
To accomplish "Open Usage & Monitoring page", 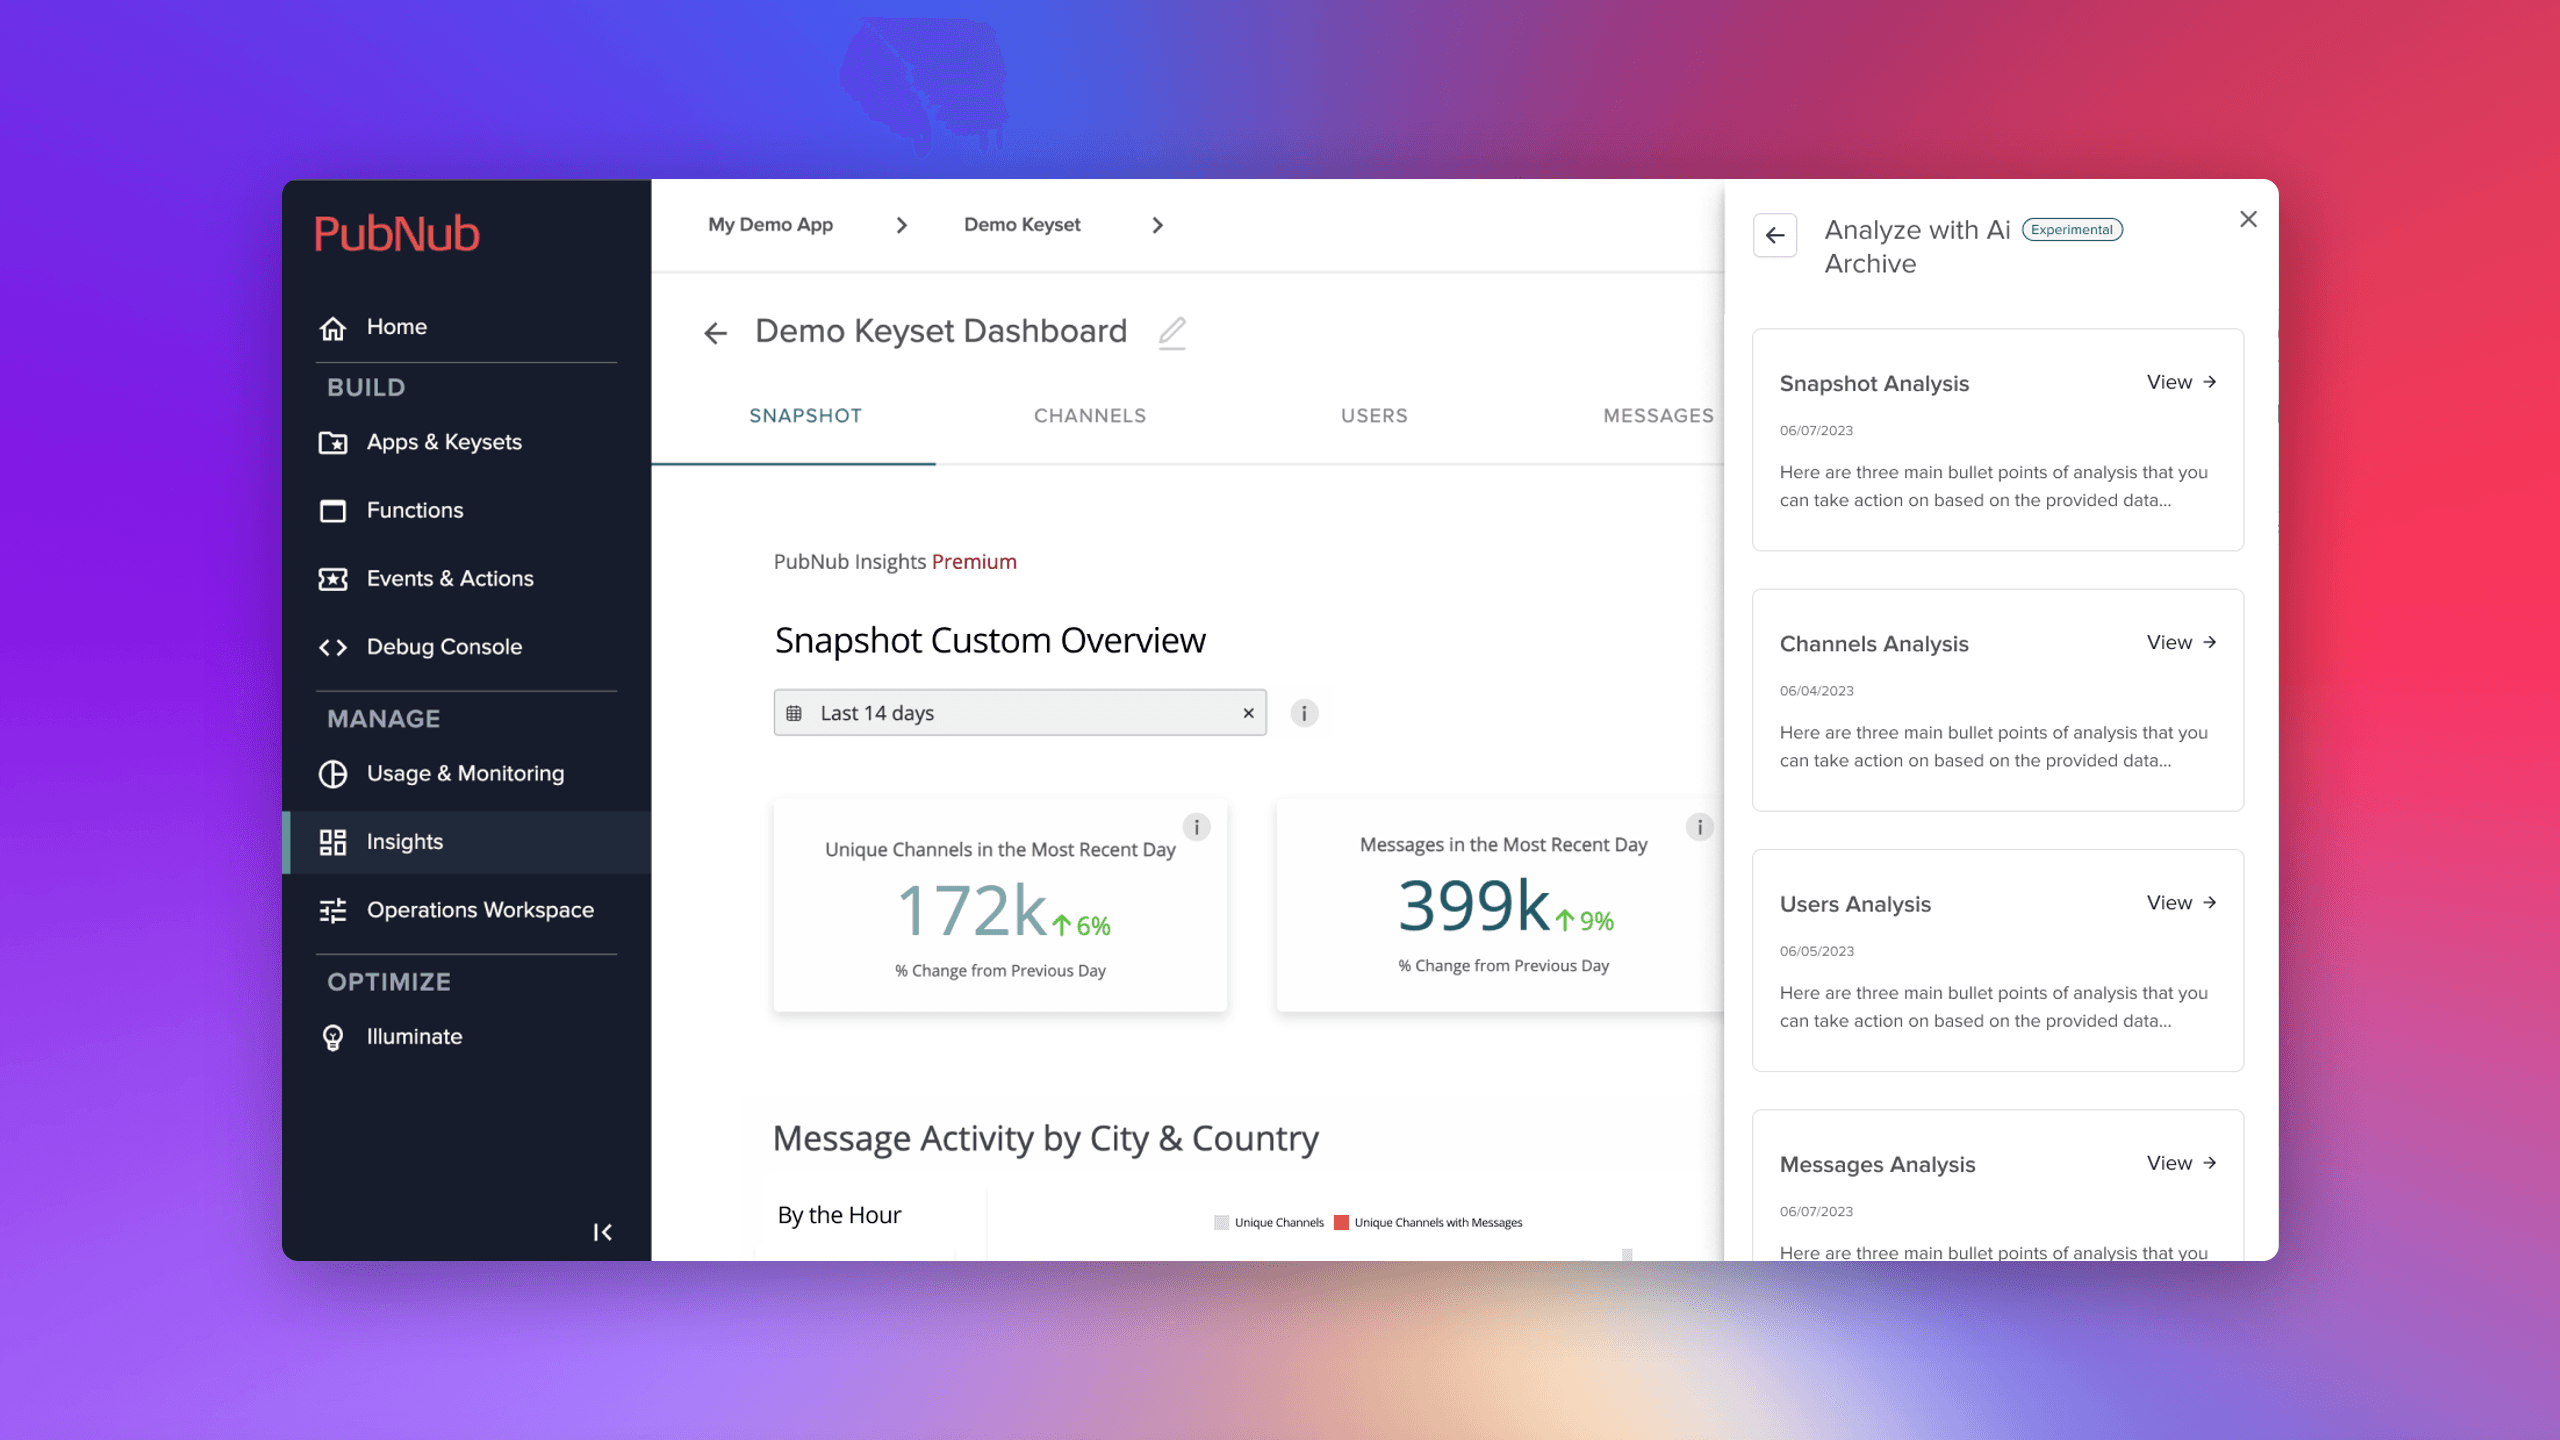I will tap(464, 774).
